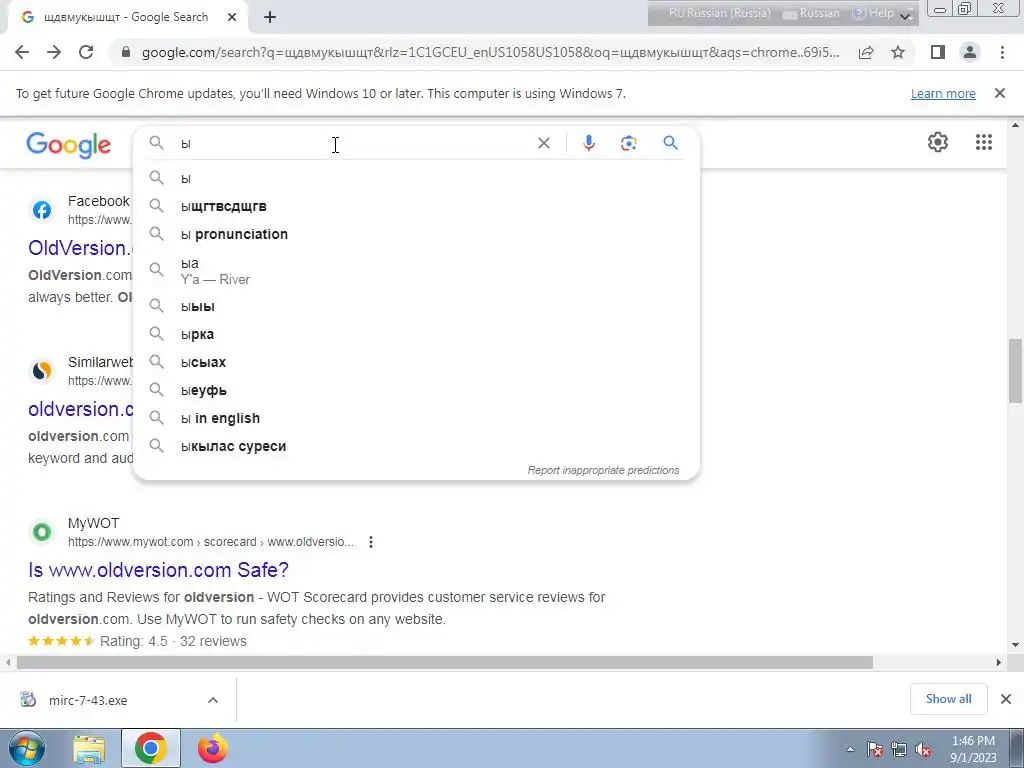
Task: Open Google apps grid
Action: pyautogui.click(x=984, y=142)
